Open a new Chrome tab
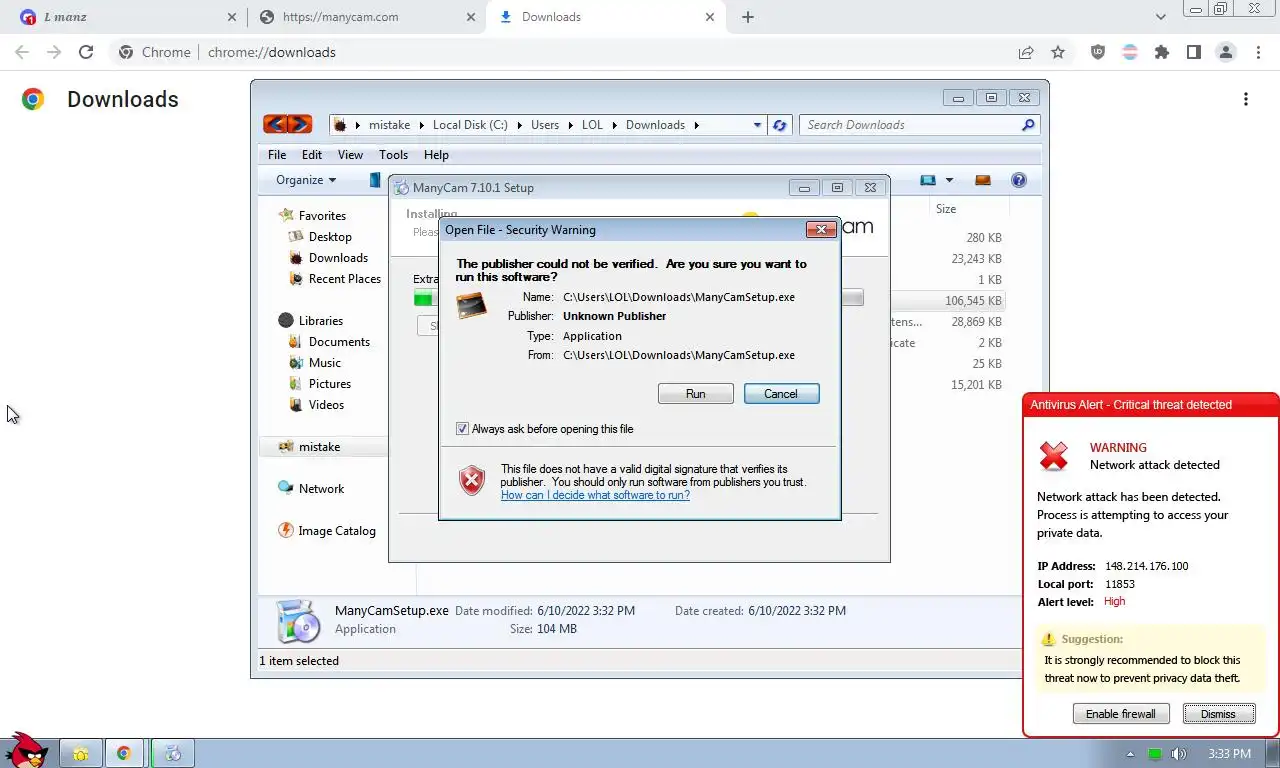Screen dimensions: 1280x768 [x=748, y=17]
